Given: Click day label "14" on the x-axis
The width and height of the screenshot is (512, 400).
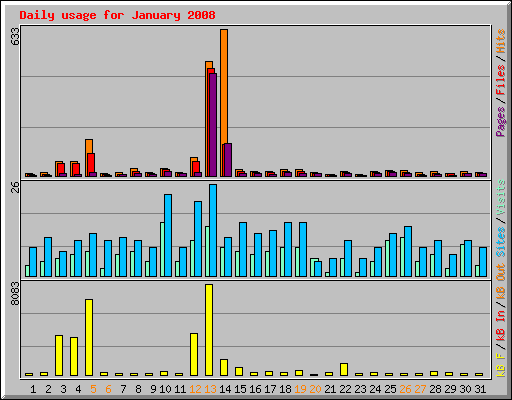Looking at the screenshot, I should click(225, 389).
